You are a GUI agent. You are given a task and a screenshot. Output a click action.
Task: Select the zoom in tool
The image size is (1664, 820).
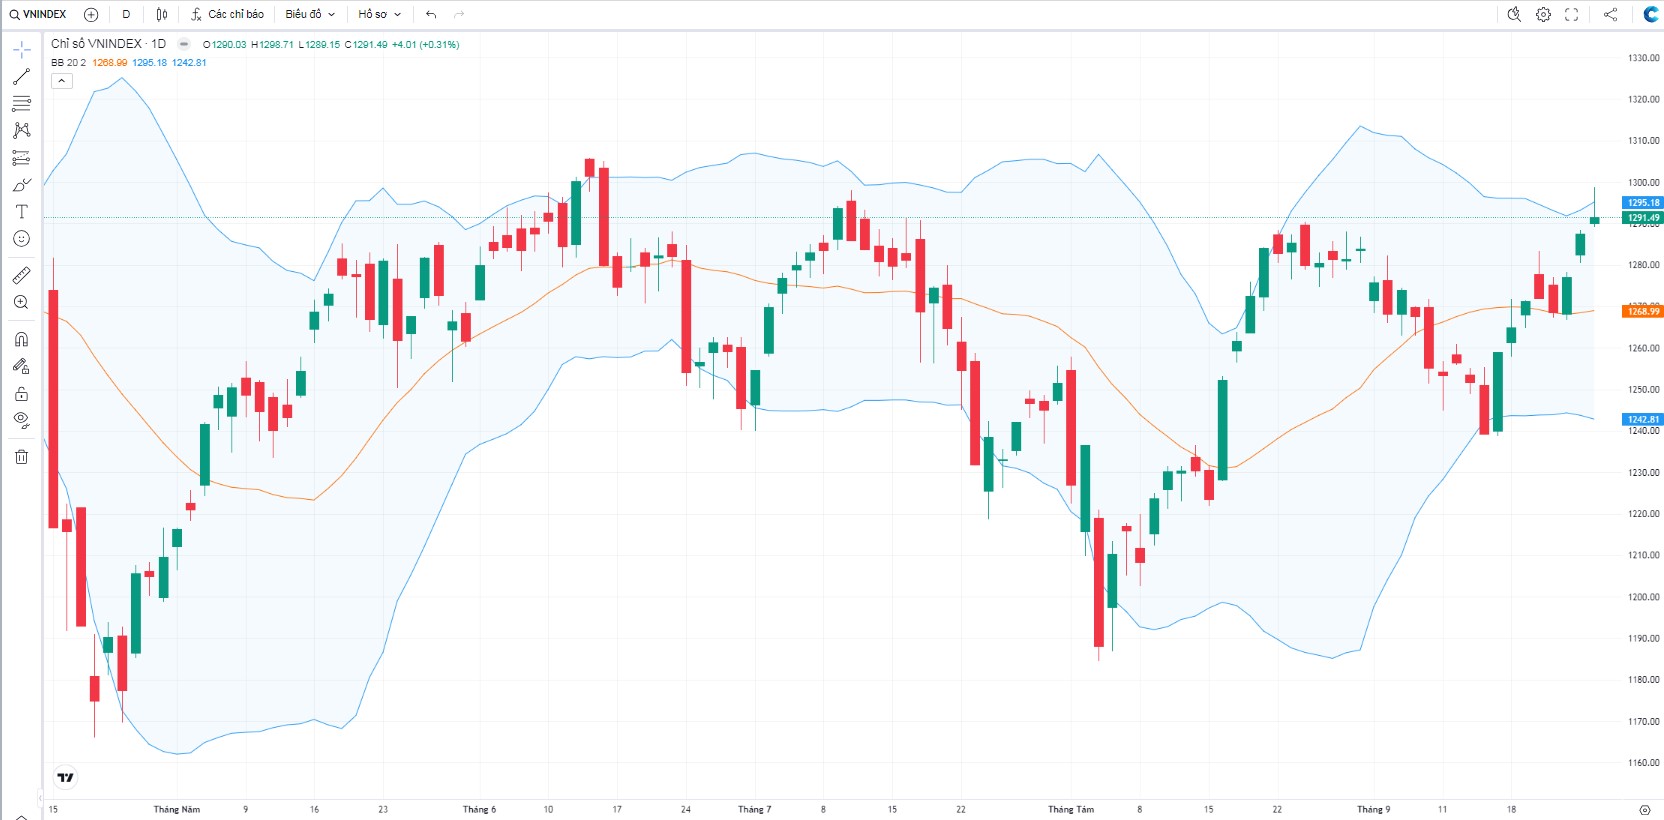coord(21,302)
